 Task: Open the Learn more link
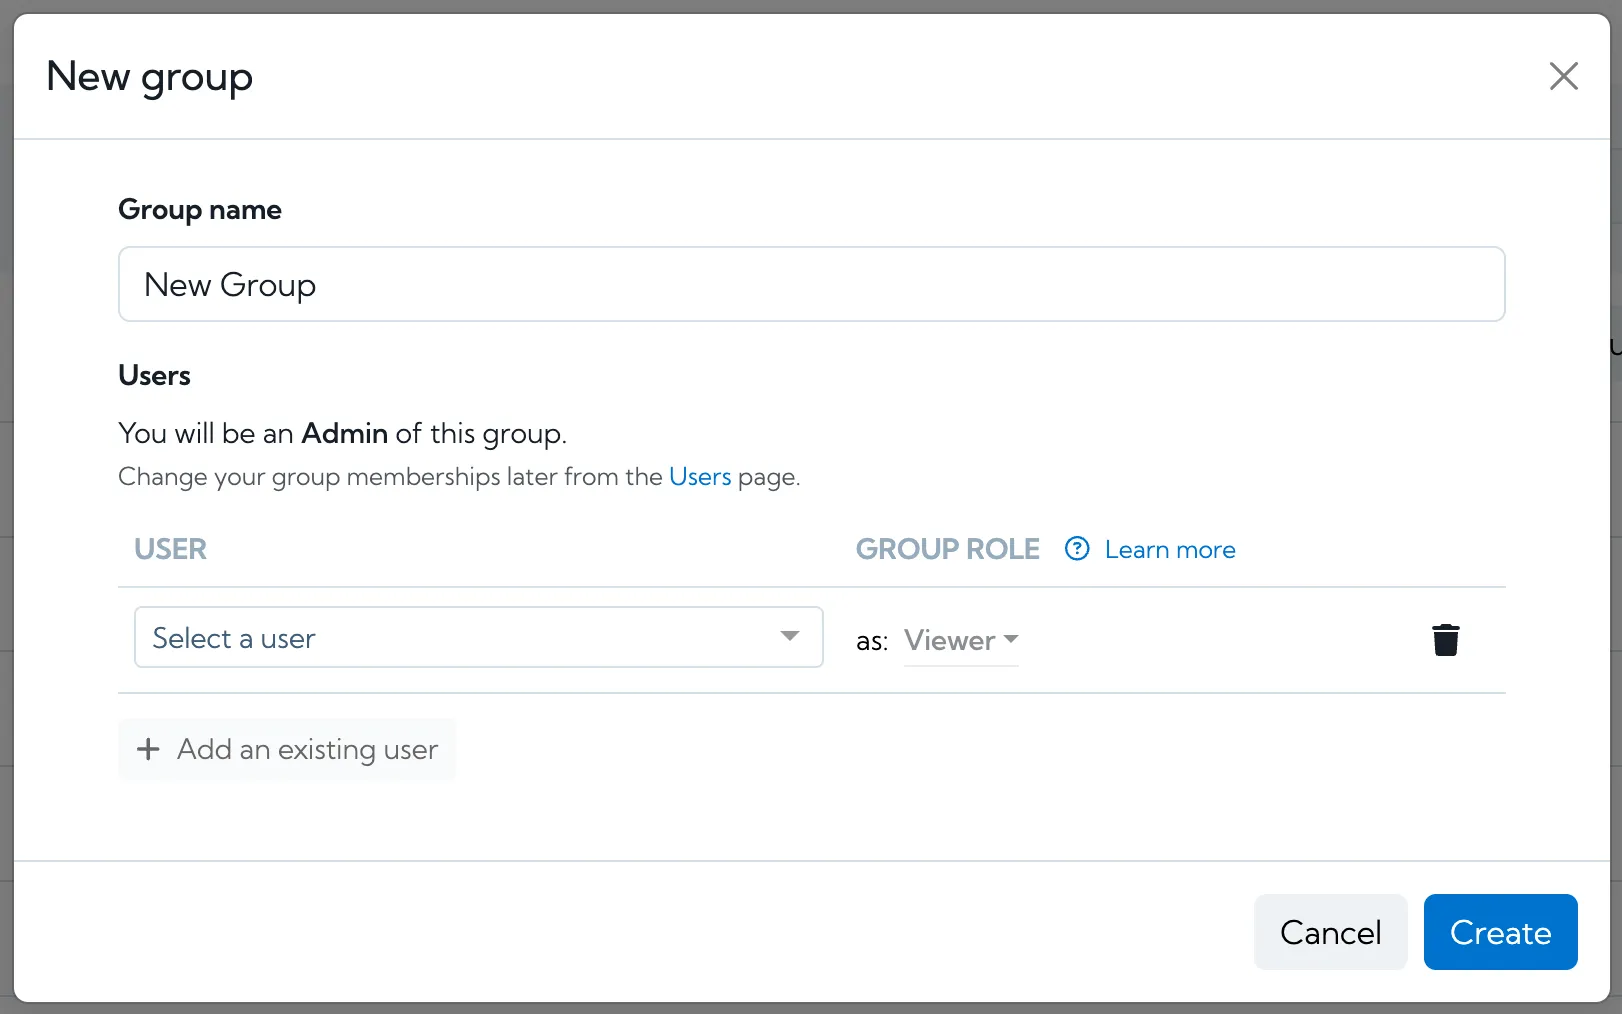(1170, 550)
